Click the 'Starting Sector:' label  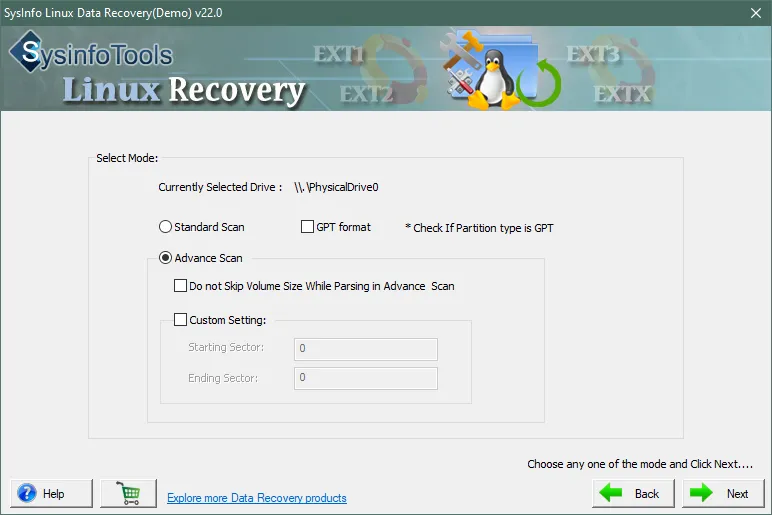226,347
